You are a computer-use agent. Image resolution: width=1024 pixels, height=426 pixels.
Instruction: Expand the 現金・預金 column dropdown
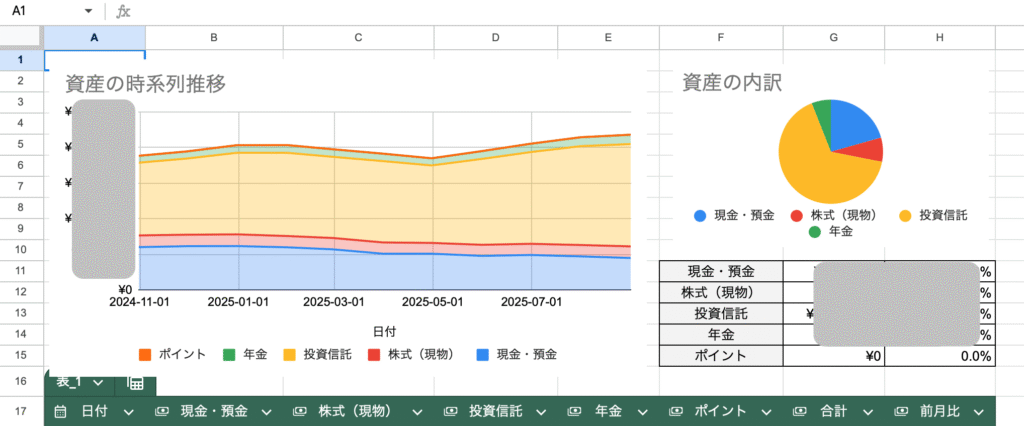point(267,411)
